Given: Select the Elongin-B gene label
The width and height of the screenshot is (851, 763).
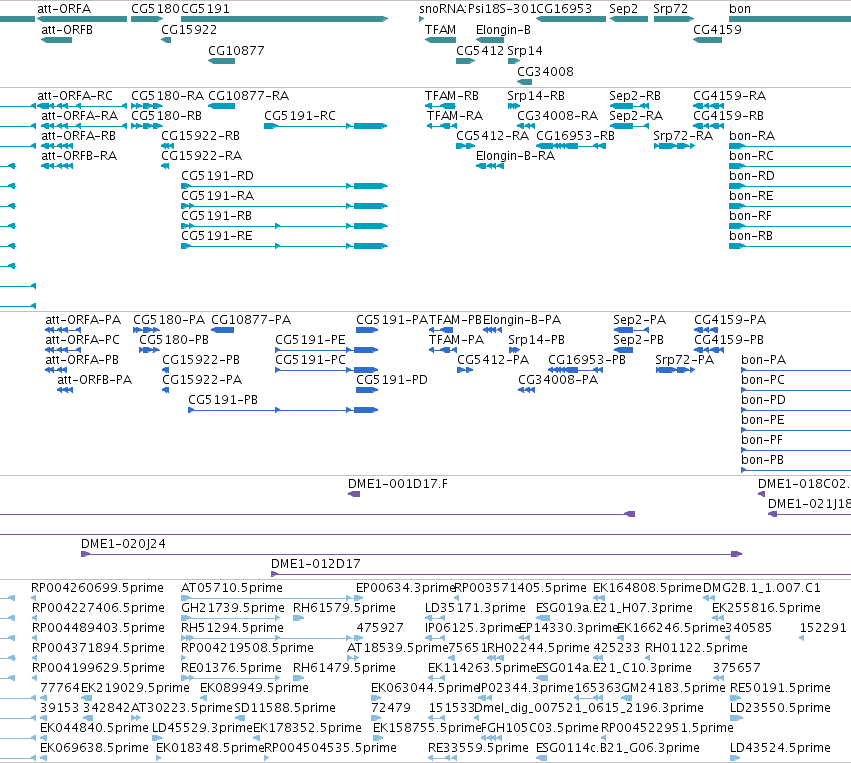Looking at the screenshot, I should [x=503, y=30].
